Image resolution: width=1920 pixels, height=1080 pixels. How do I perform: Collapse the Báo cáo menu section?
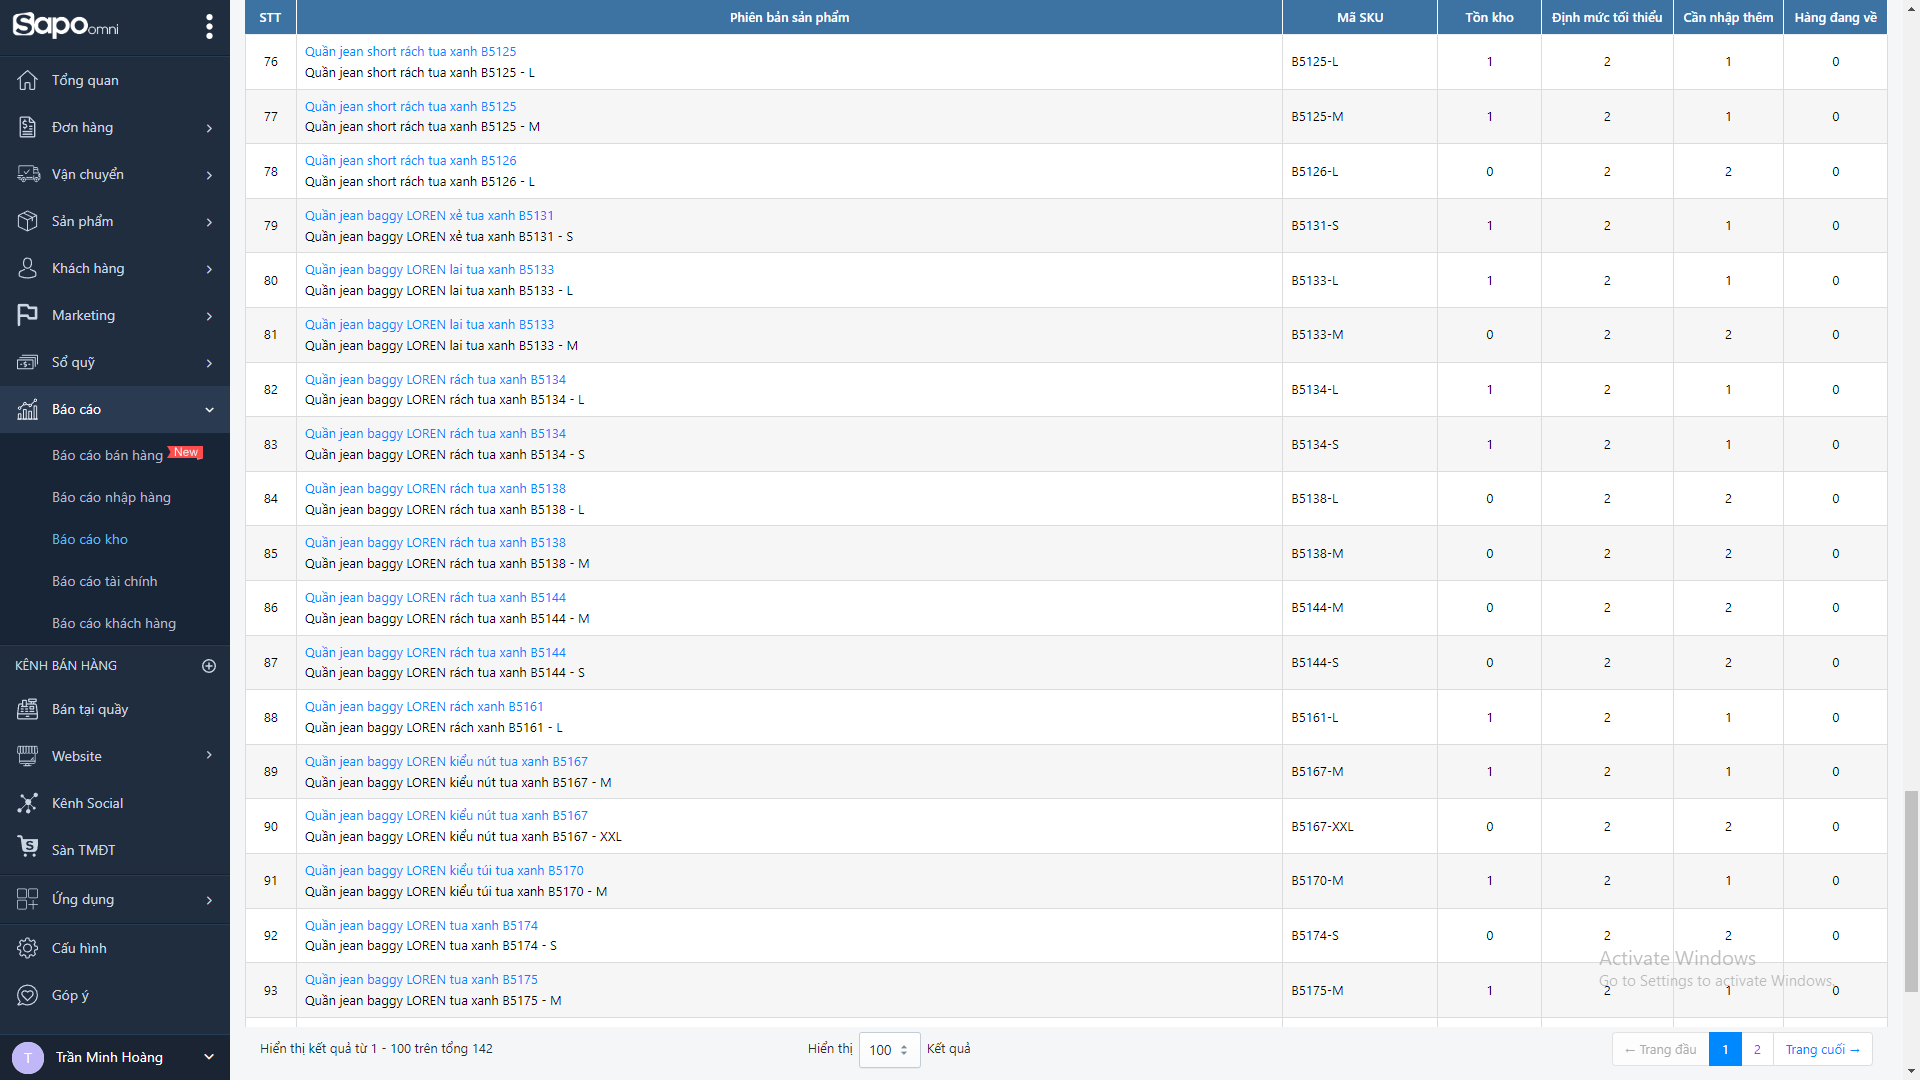click(209, 410)
